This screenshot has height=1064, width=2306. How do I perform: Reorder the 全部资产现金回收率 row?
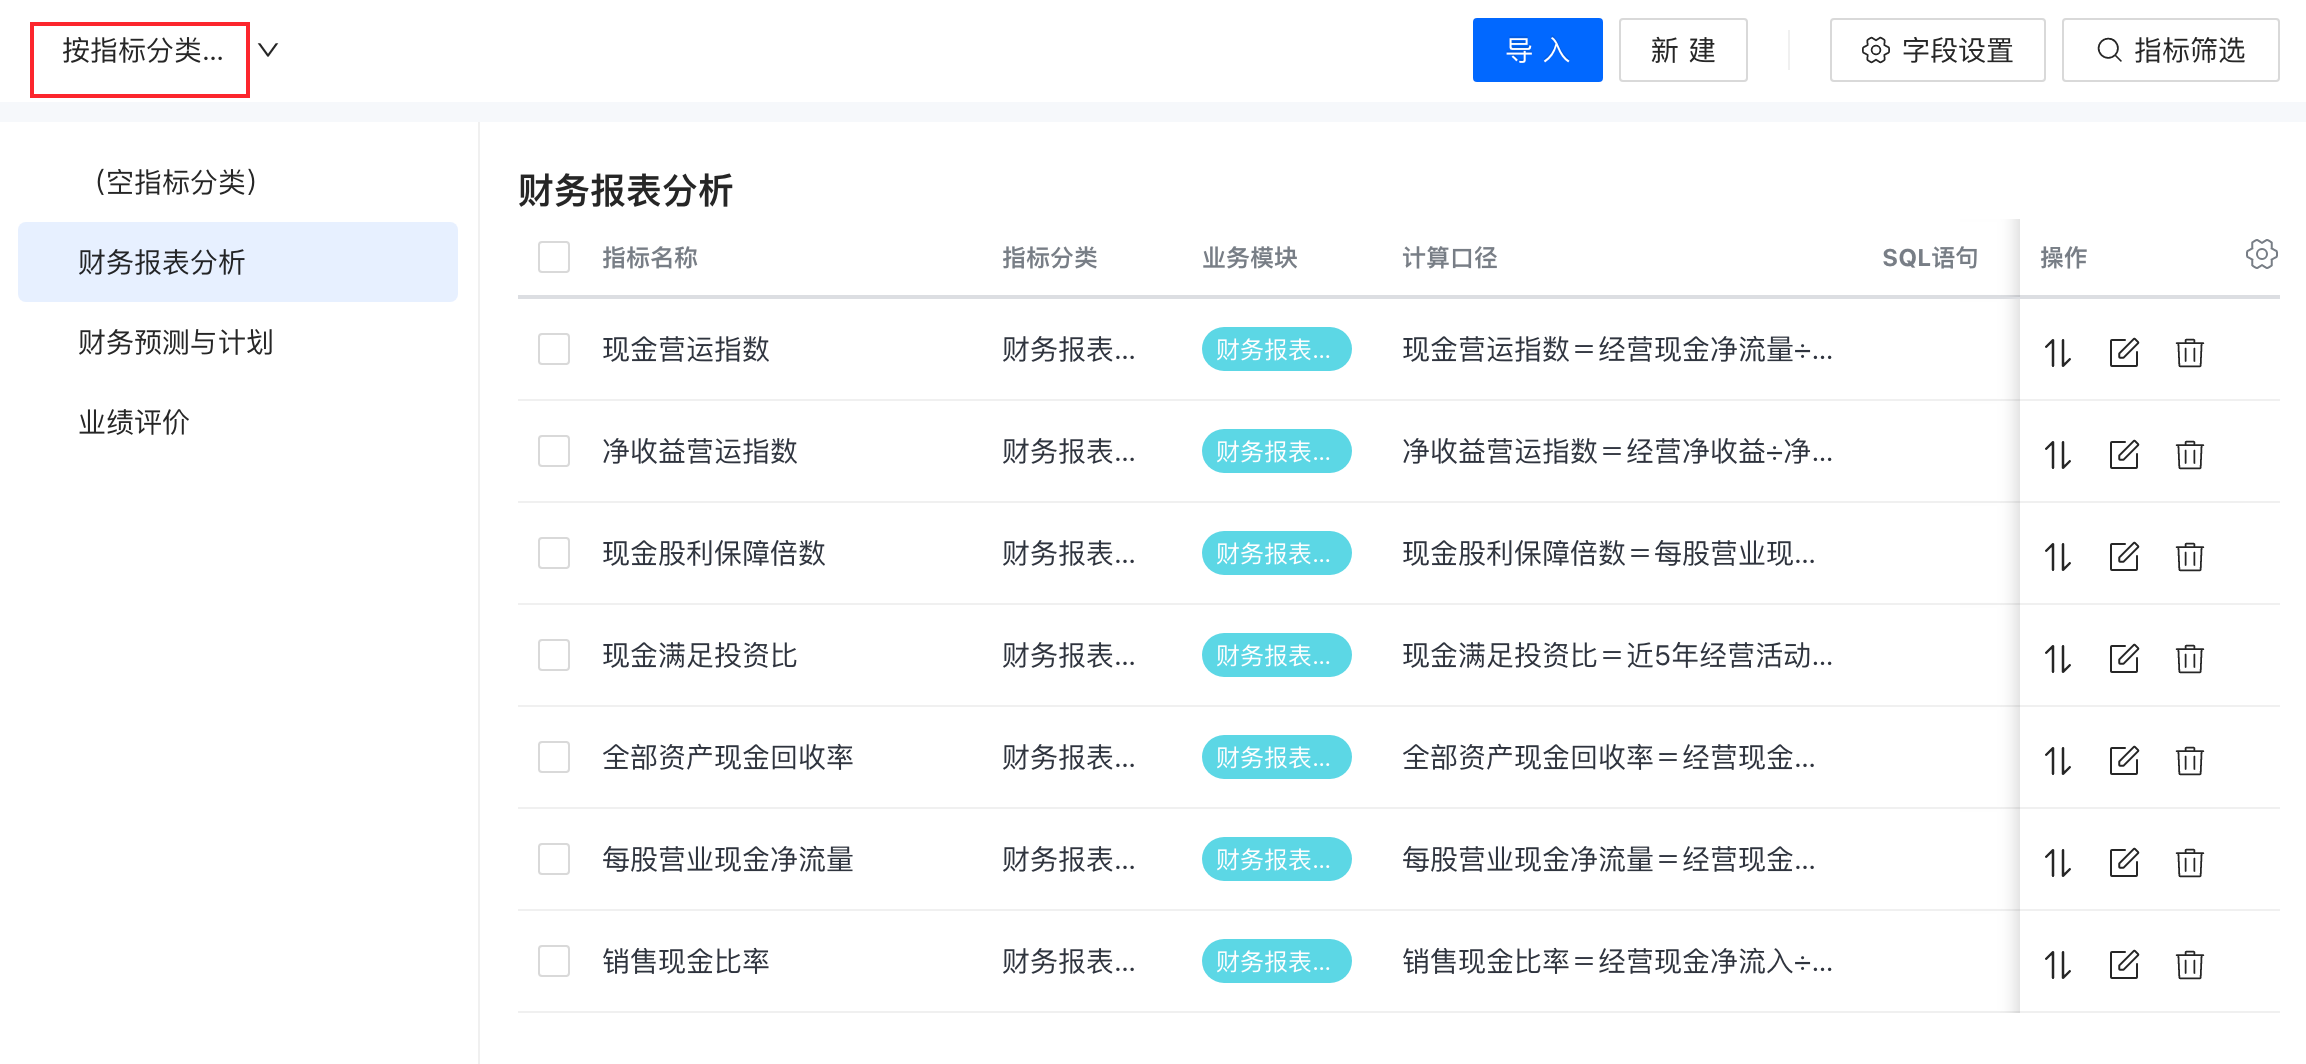(2057, 761)
